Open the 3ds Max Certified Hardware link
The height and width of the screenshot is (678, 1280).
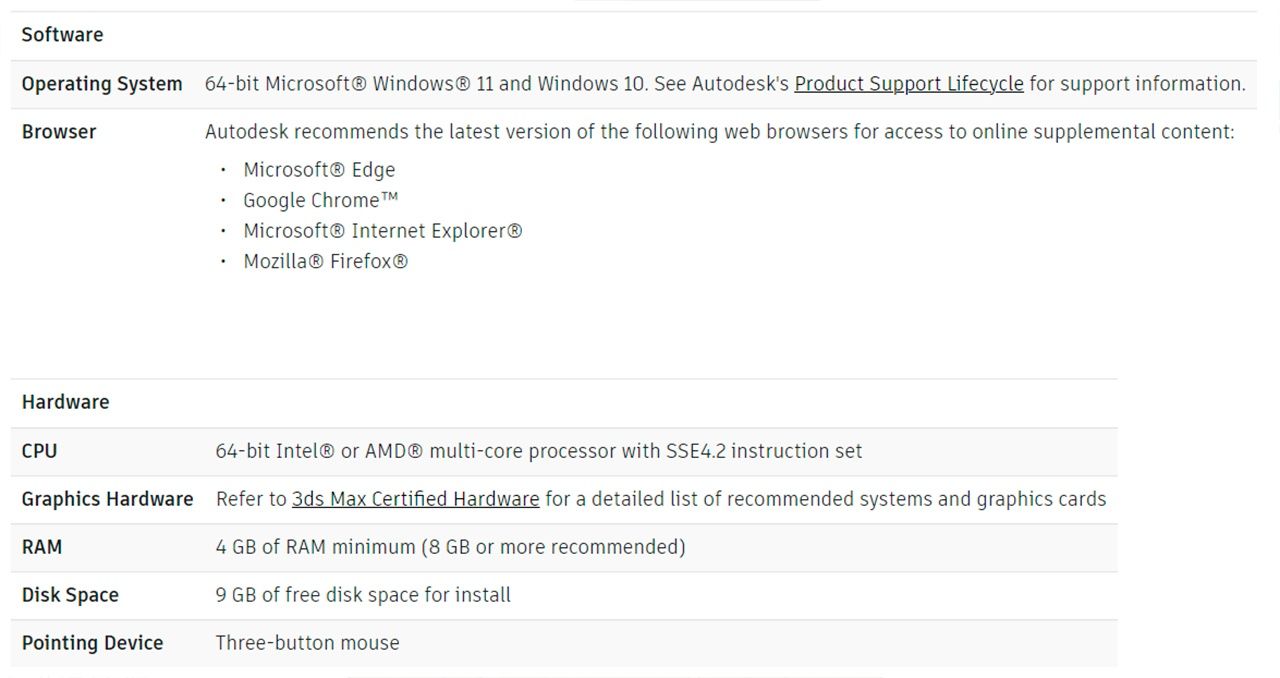pos(415,499)
